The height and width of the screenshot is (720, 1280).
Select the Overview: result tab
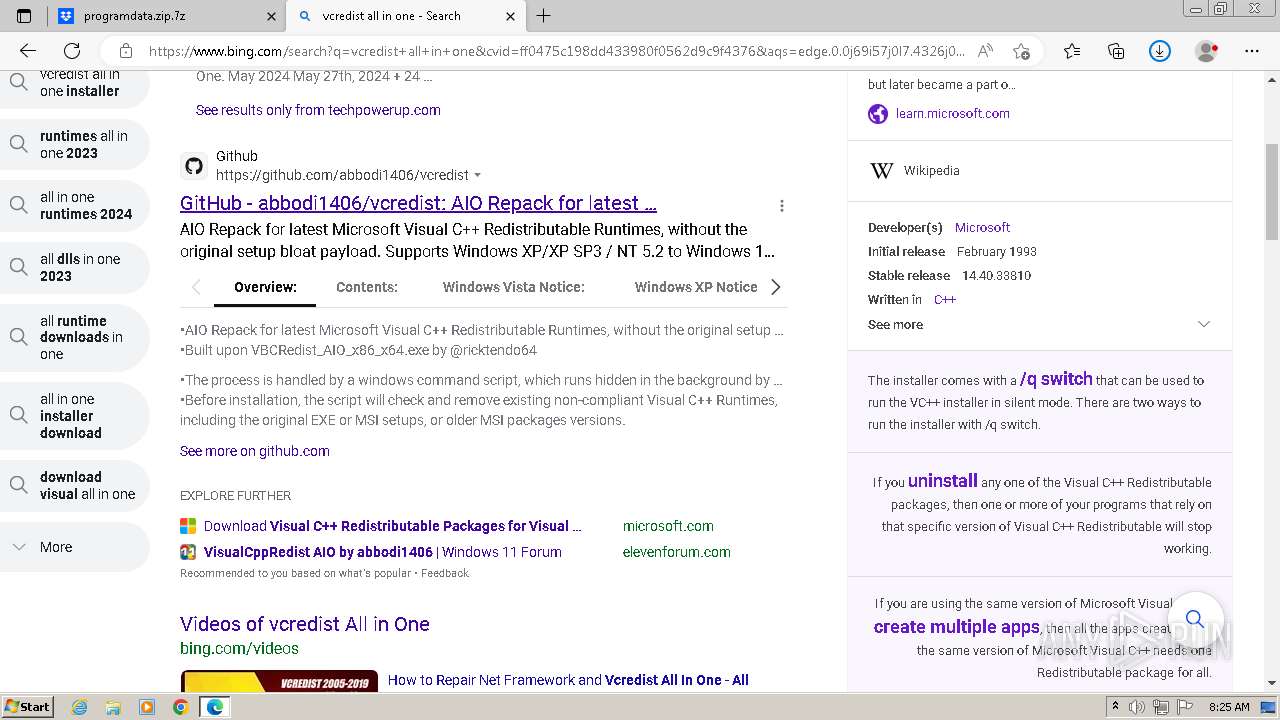(x=265, y=287)
